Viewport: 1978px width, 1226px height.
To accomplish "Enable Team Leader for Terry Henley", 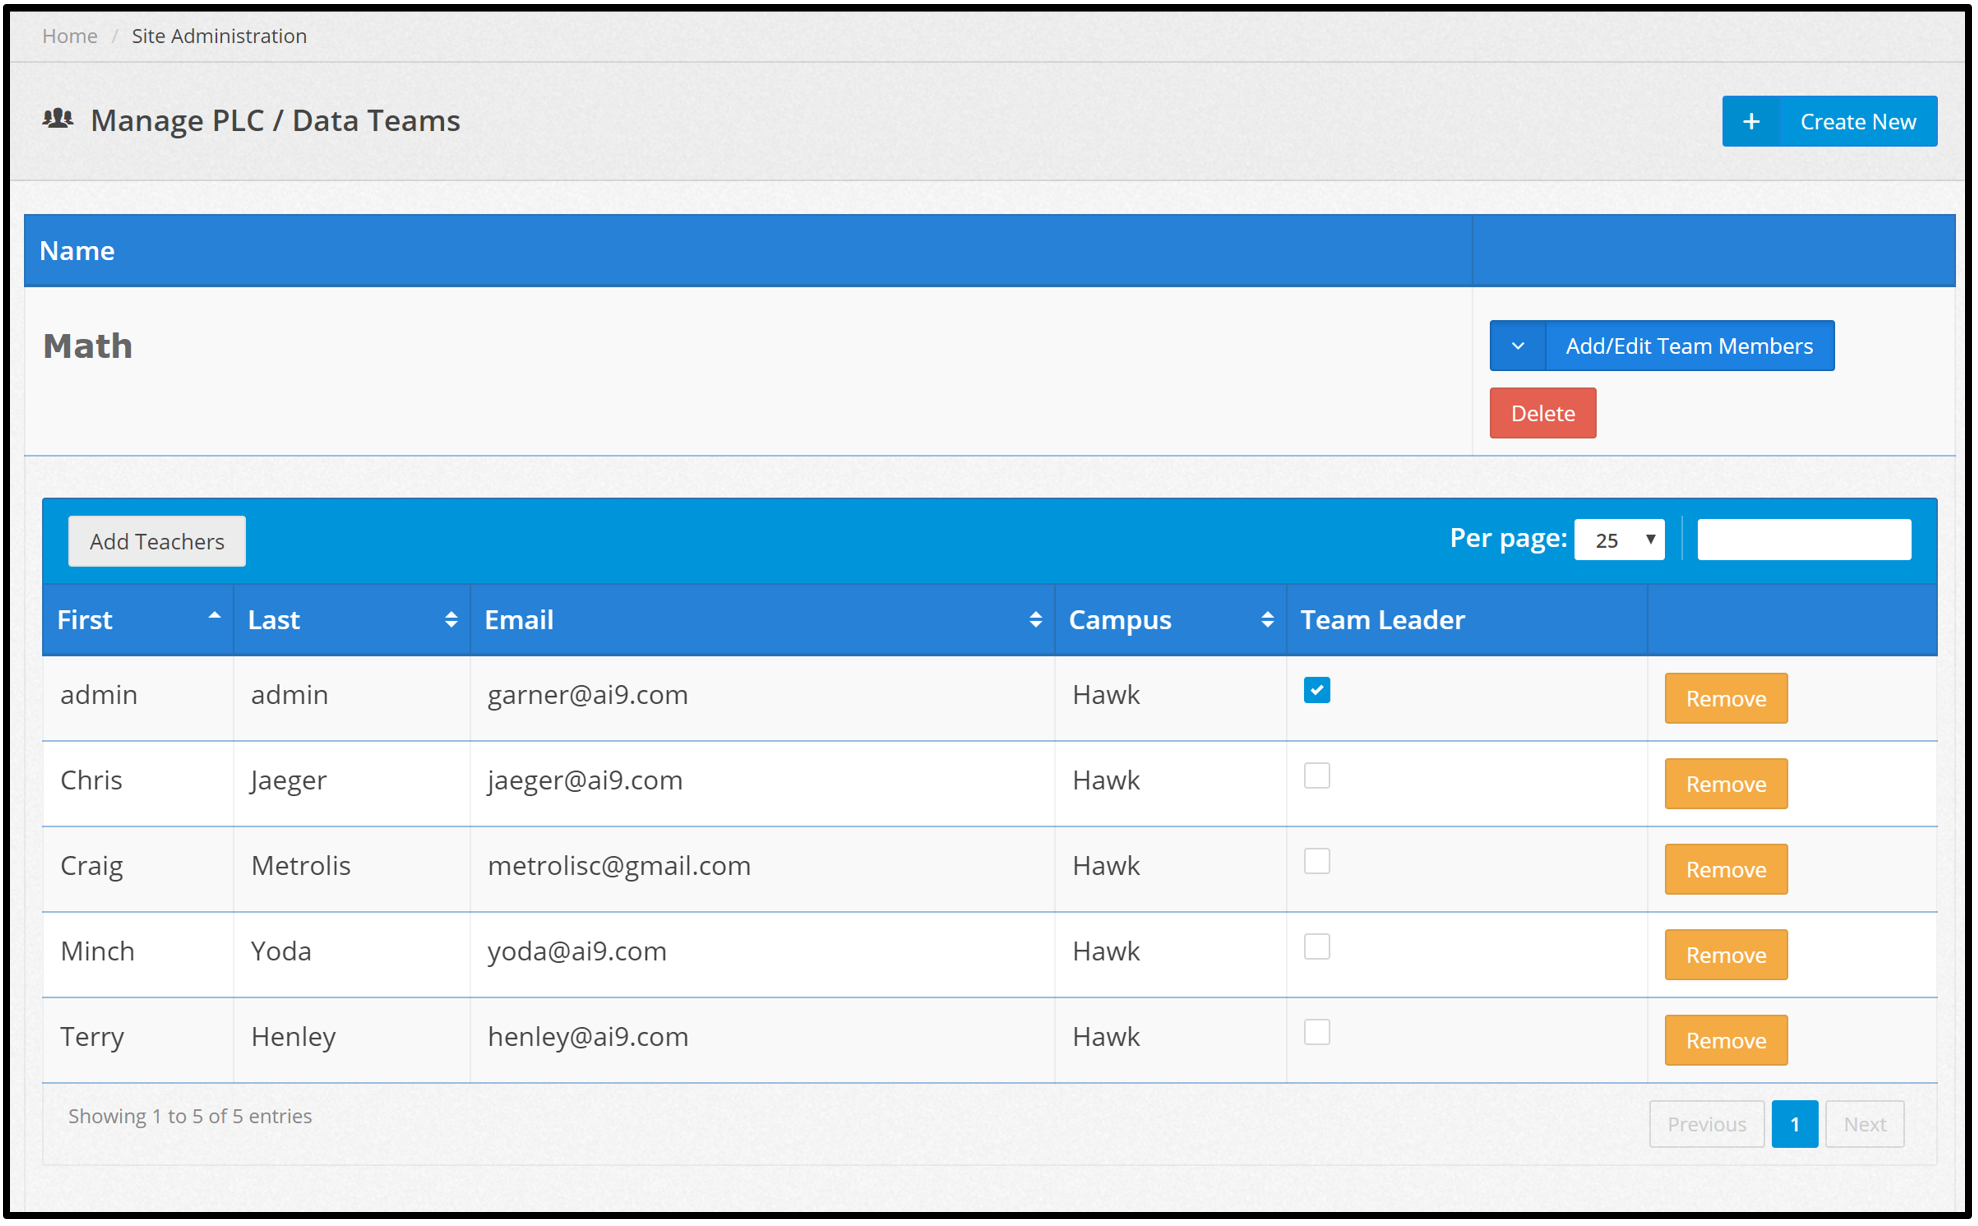I will [1316, 1032].
